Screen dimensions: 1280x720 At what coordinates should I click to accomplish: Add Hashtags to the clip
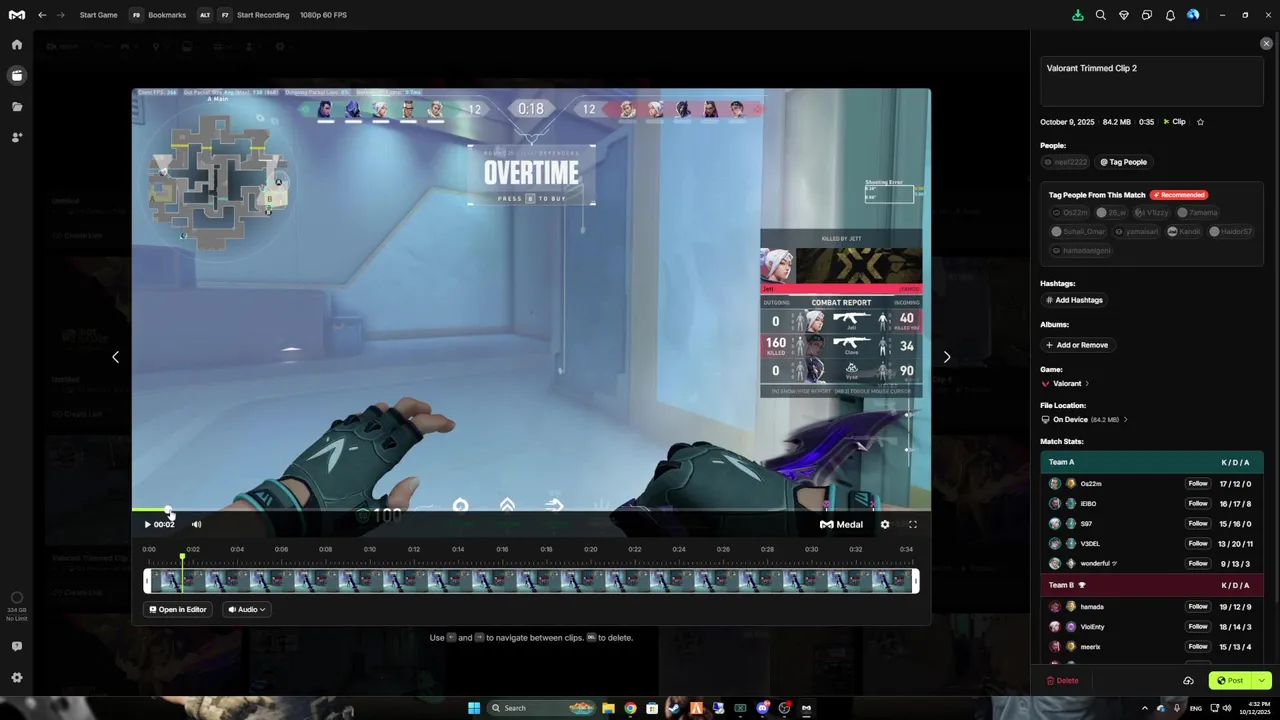(x=1074, y=300)
